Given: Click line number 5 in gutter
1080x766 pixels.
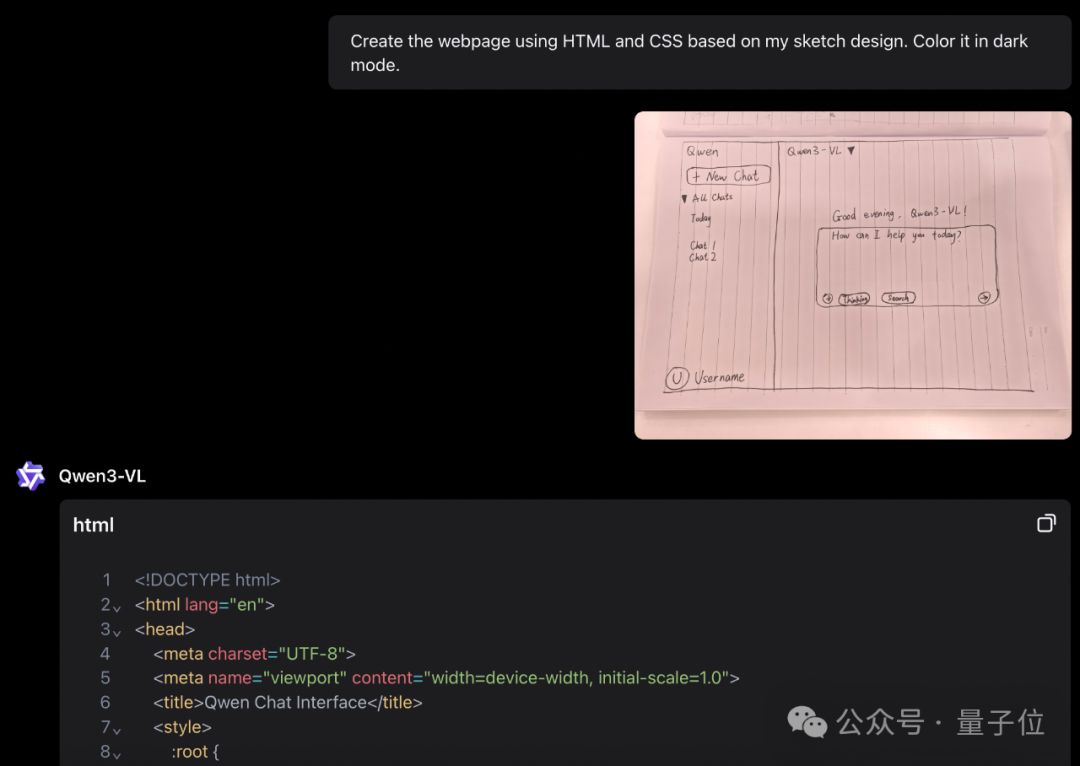Looking at the screenshot, I should click(105, 678).
